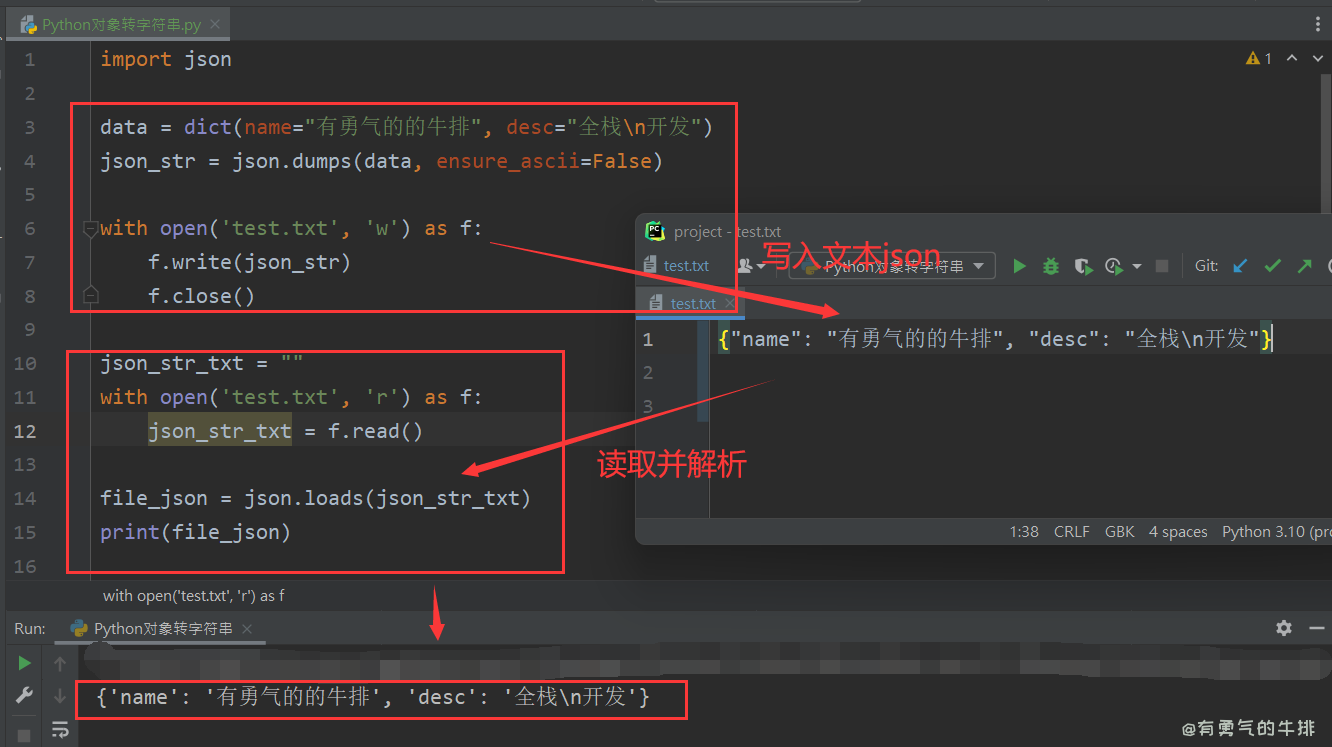Open Run console settings gear

pos(1283,627)
